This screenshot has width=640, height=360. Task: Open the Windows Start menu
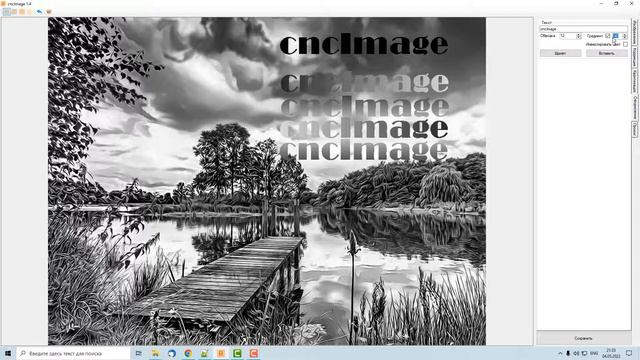[8, 353]
